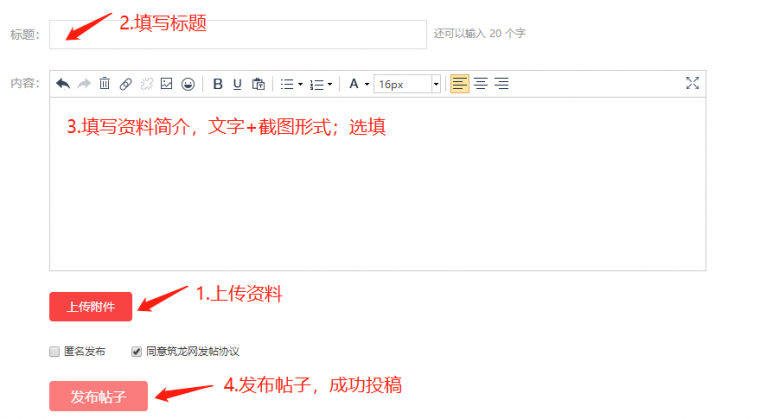Uncheck the 同意筑龙网发帖协议 agreement checkbox

[x=136, y=352]
